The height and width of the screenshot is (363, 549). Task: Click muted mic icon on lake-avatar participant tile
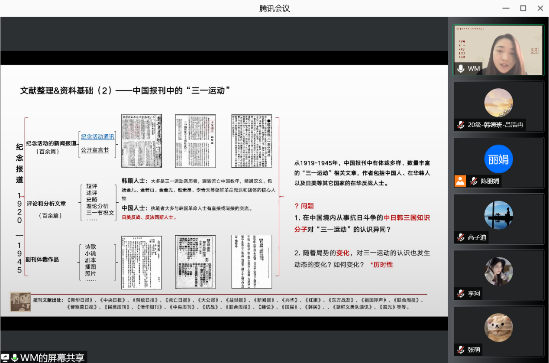click(461, 237)
